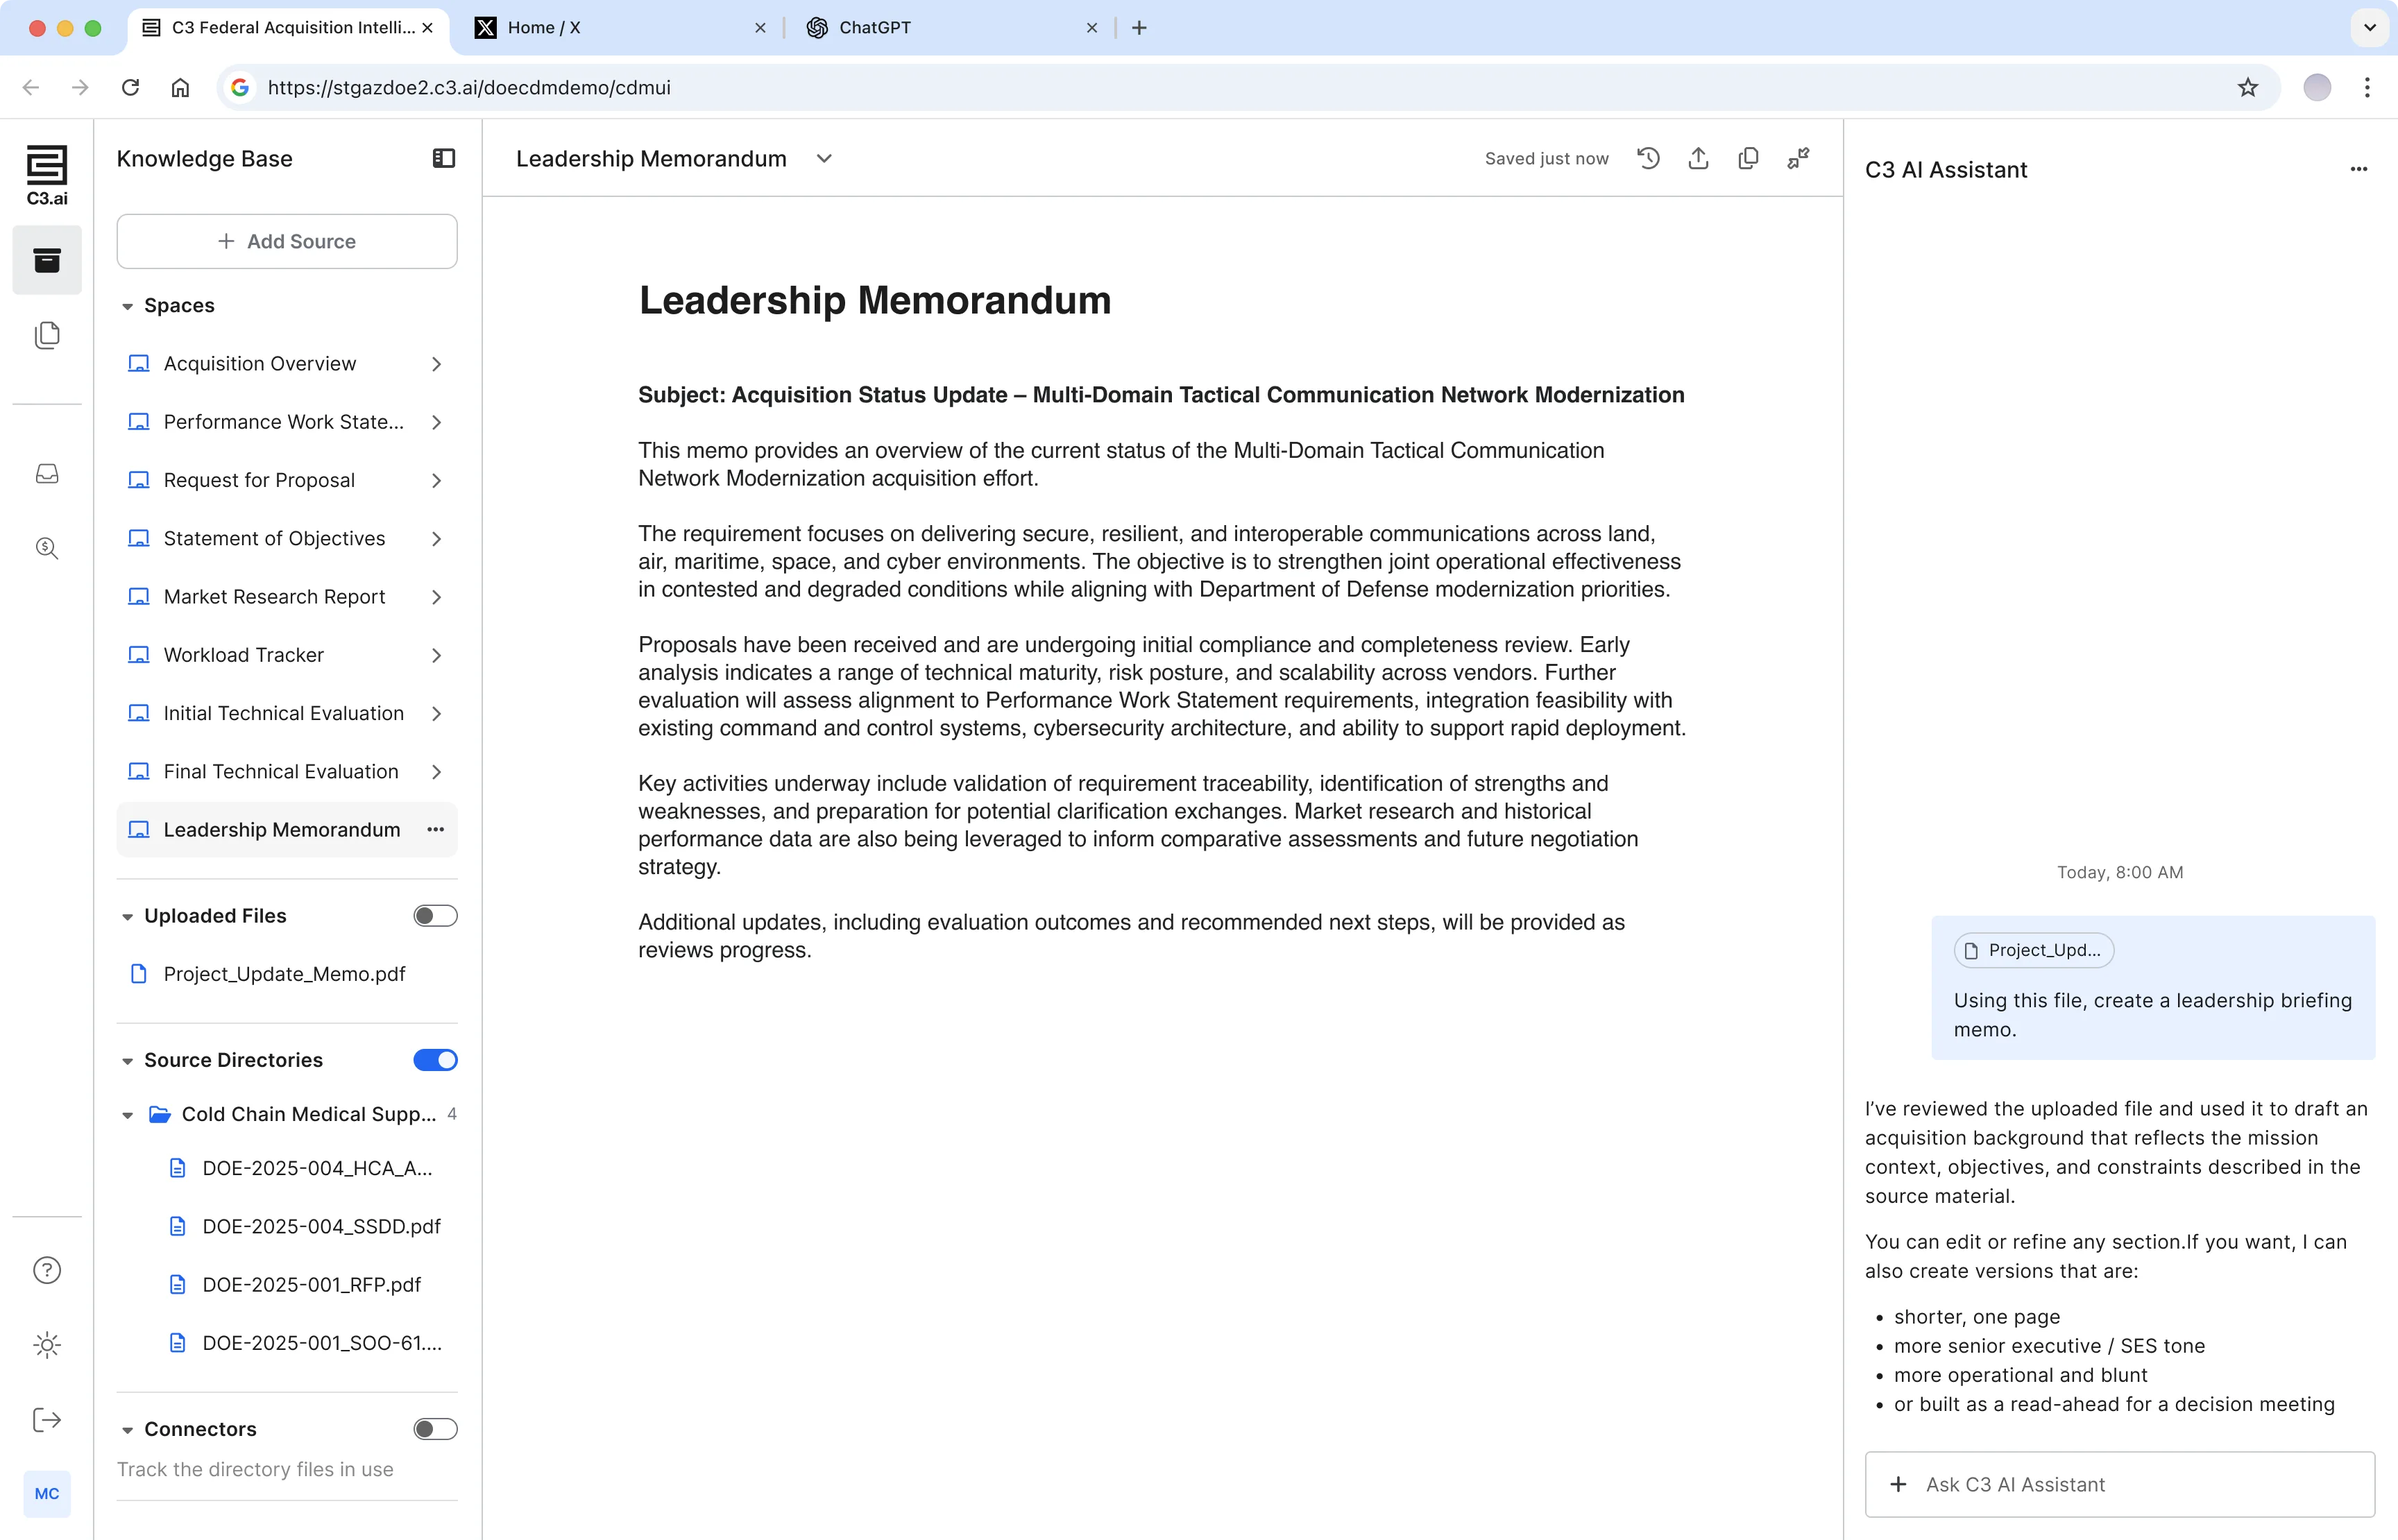The width and height of the screenshot is (2398, 1540).
Task: Toggle the Uploaded Files switch
Action: [x=435, y=916]
